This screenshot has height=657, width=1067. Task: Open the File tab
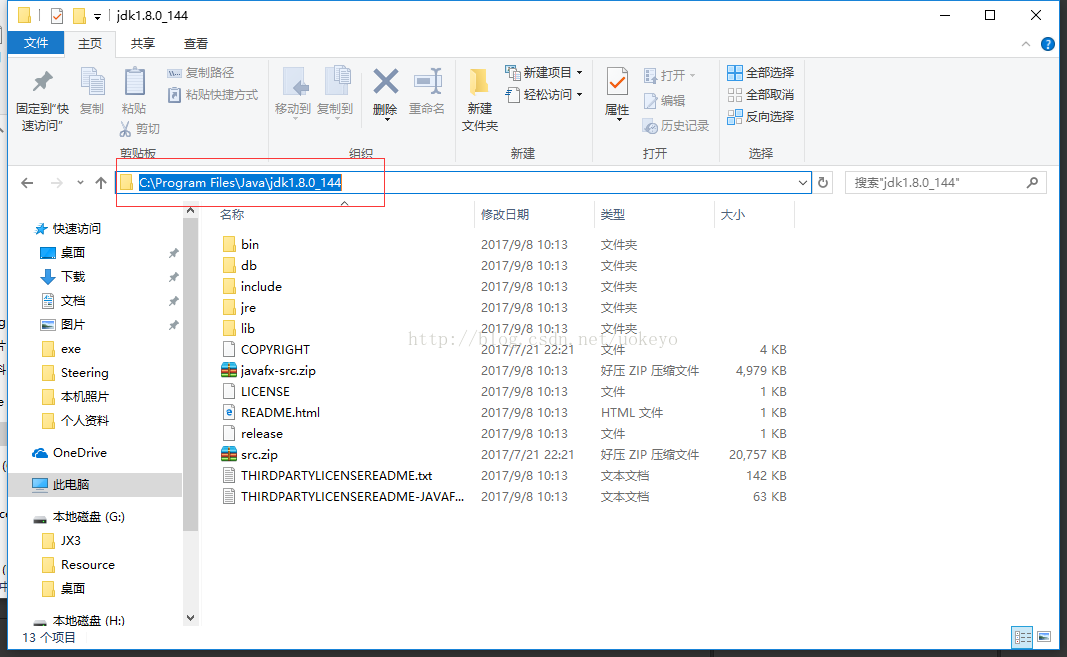click(x=36, y=43)
